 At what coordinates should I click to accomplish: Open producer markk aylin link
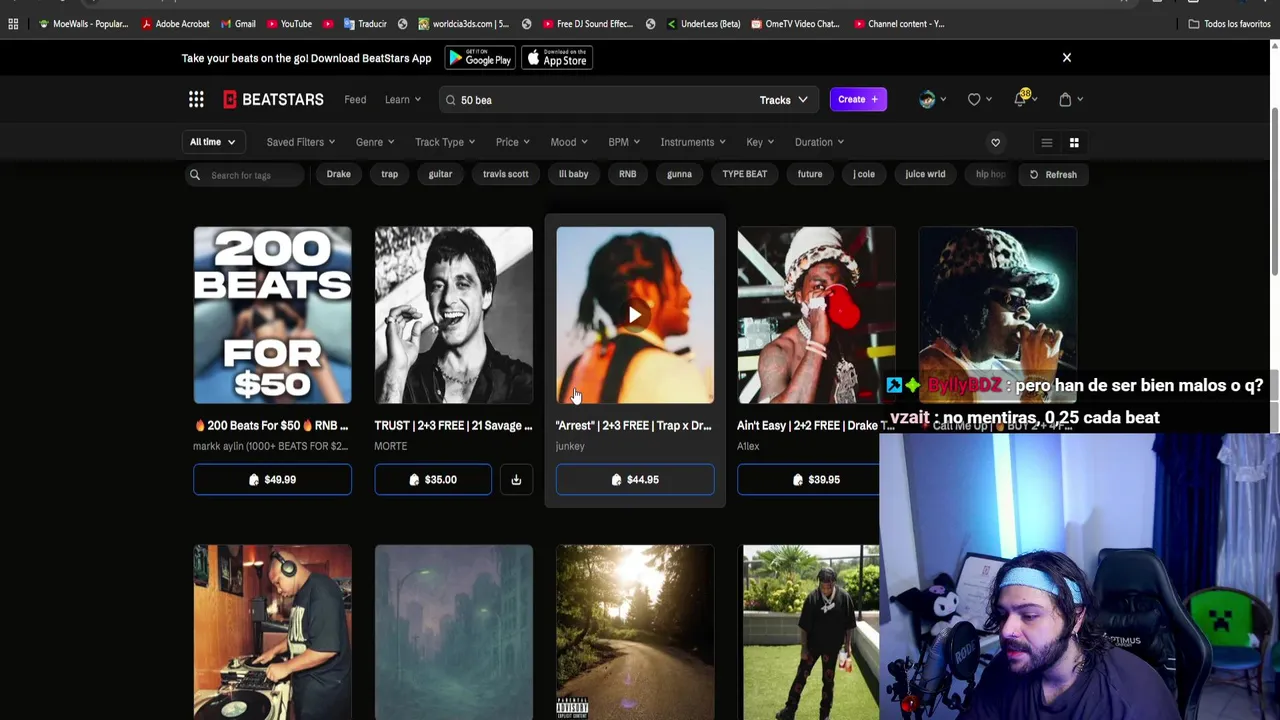tap(270, 446)
